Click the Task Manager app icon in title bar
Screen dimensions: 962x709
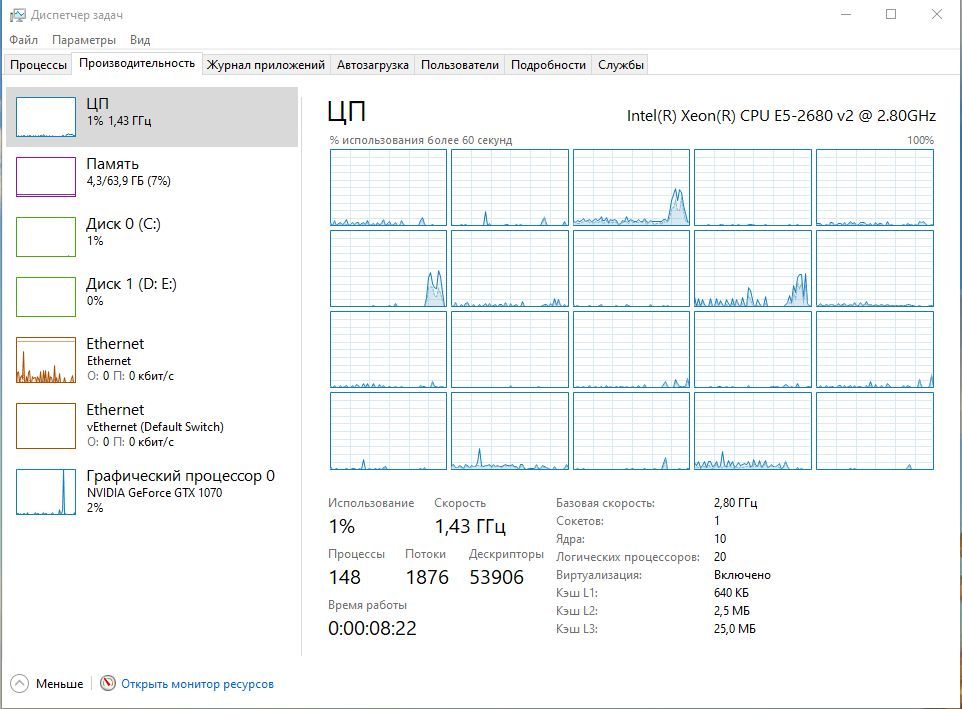coord(17,15)
